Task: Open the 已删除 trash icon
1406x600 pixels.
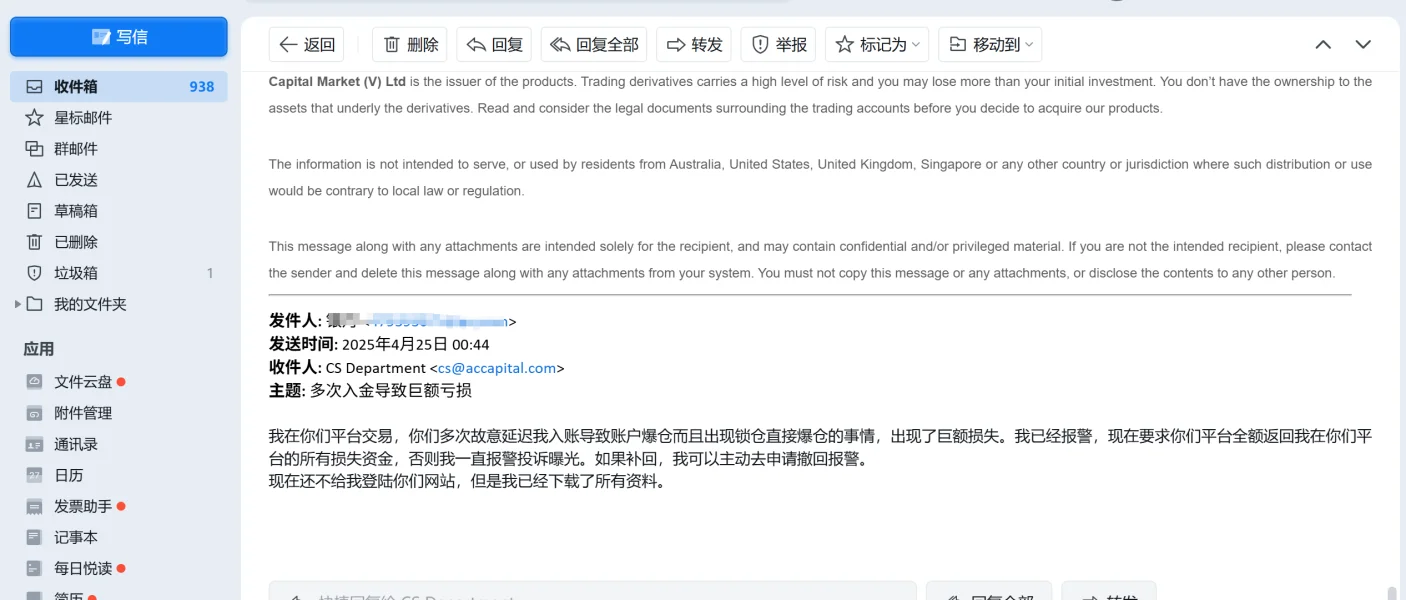Action: click(x=35, y=242)
